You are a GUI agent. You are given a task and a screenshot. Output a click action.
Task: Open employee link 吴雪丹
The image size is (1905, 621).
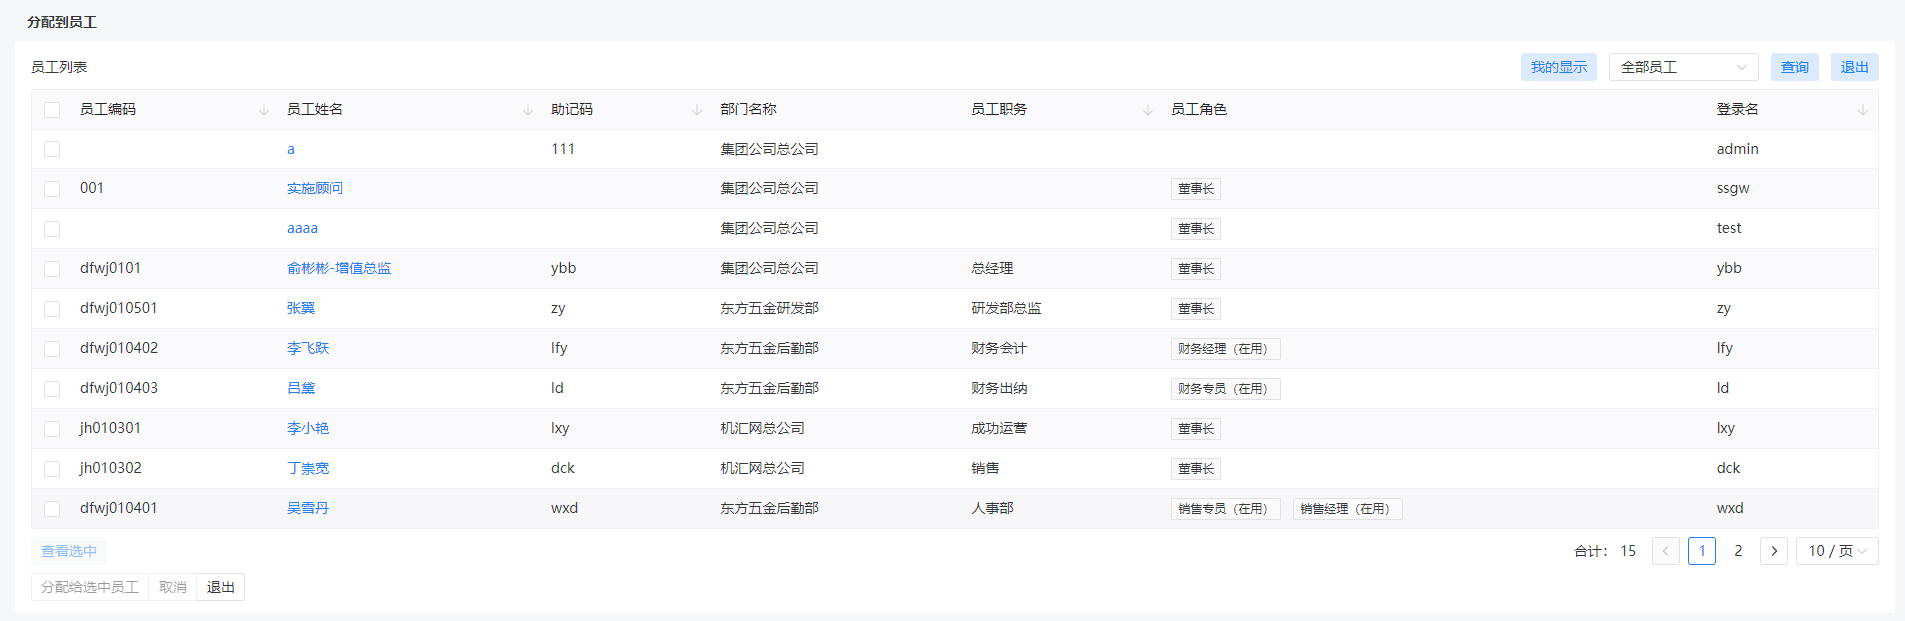tap(308, 508)
